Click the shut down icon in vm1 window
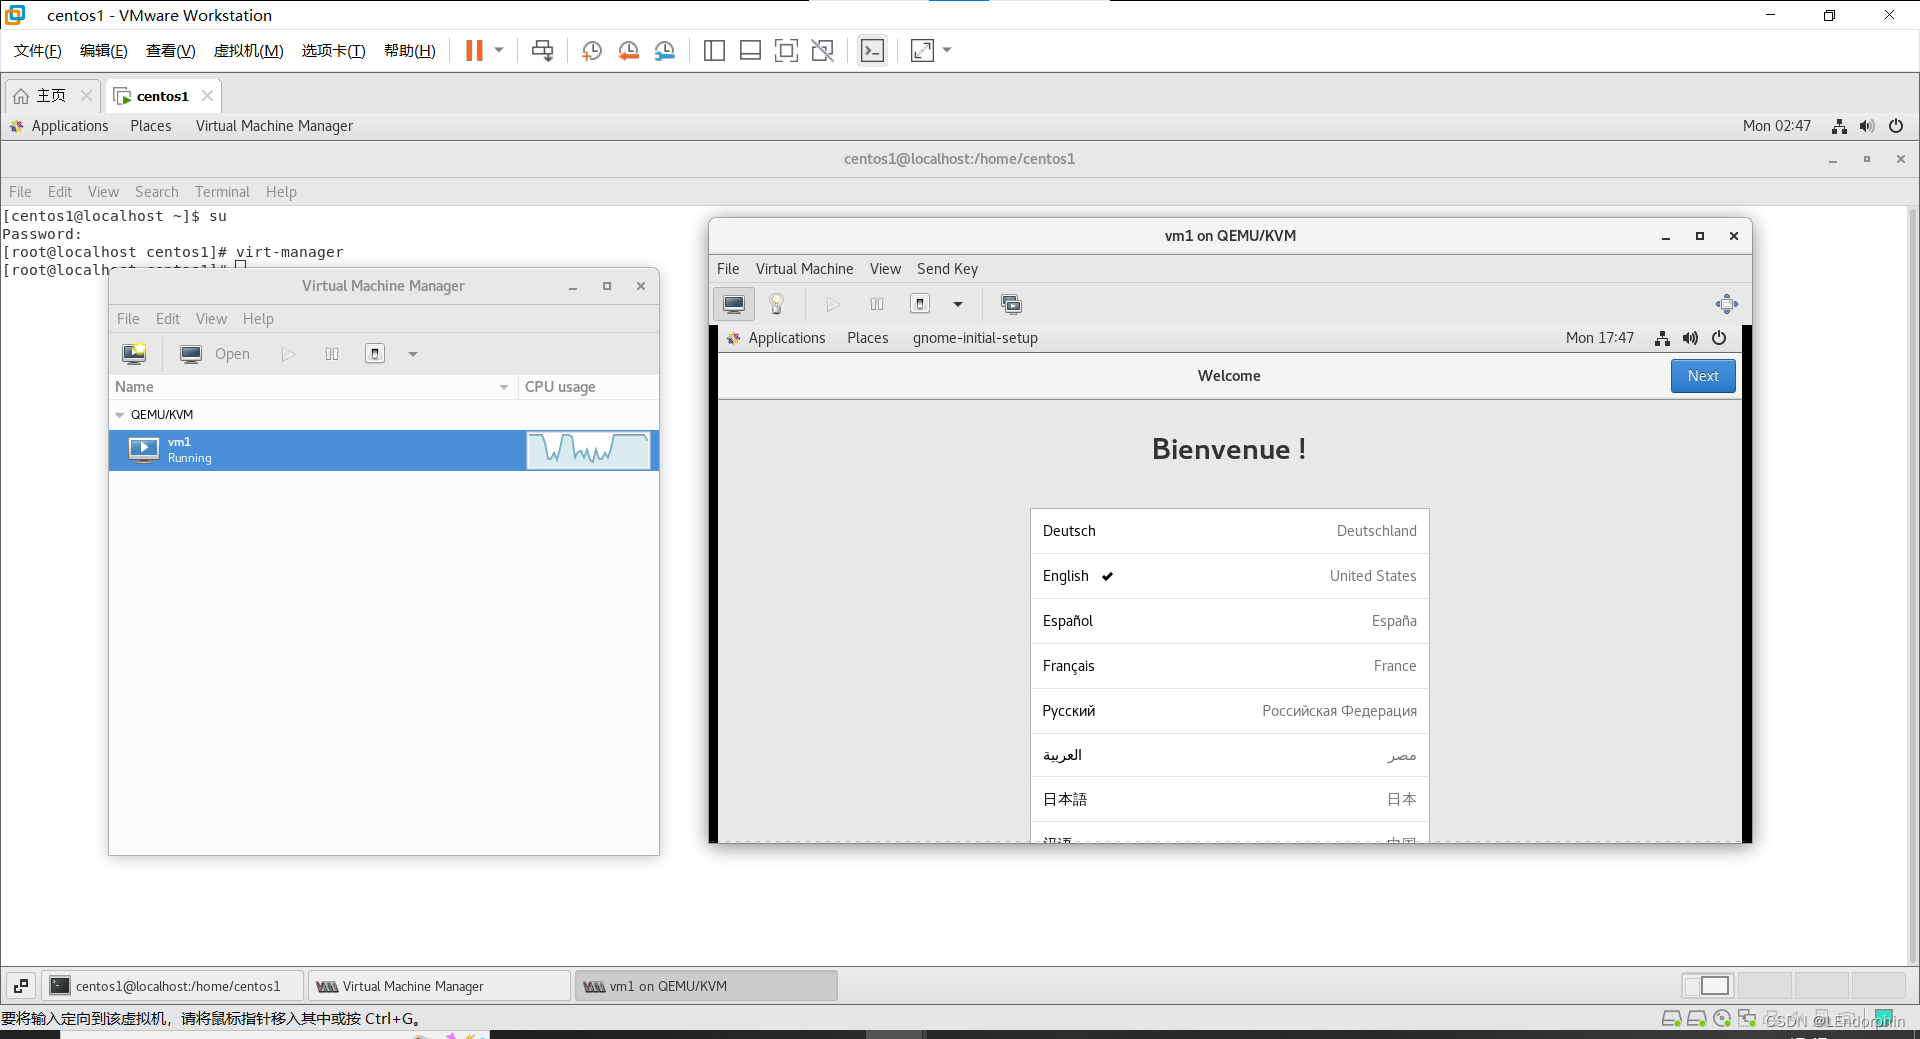 click(x=920, y=304)
